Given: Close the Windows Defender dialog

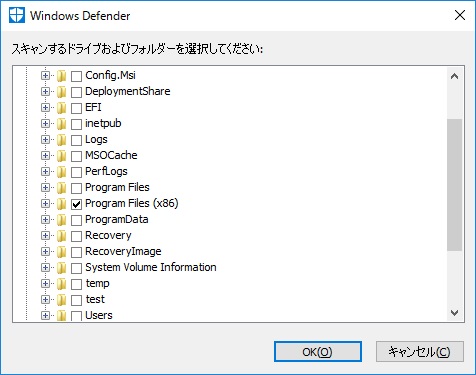Looking at the screenshot, I should (460, 15).
